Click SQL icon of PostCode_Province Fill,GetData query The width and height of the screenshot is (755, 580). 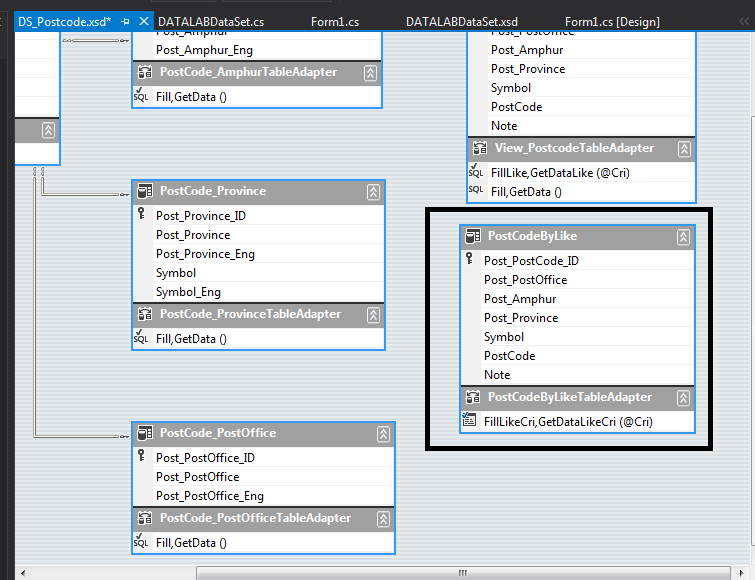(x=141, y=337)
